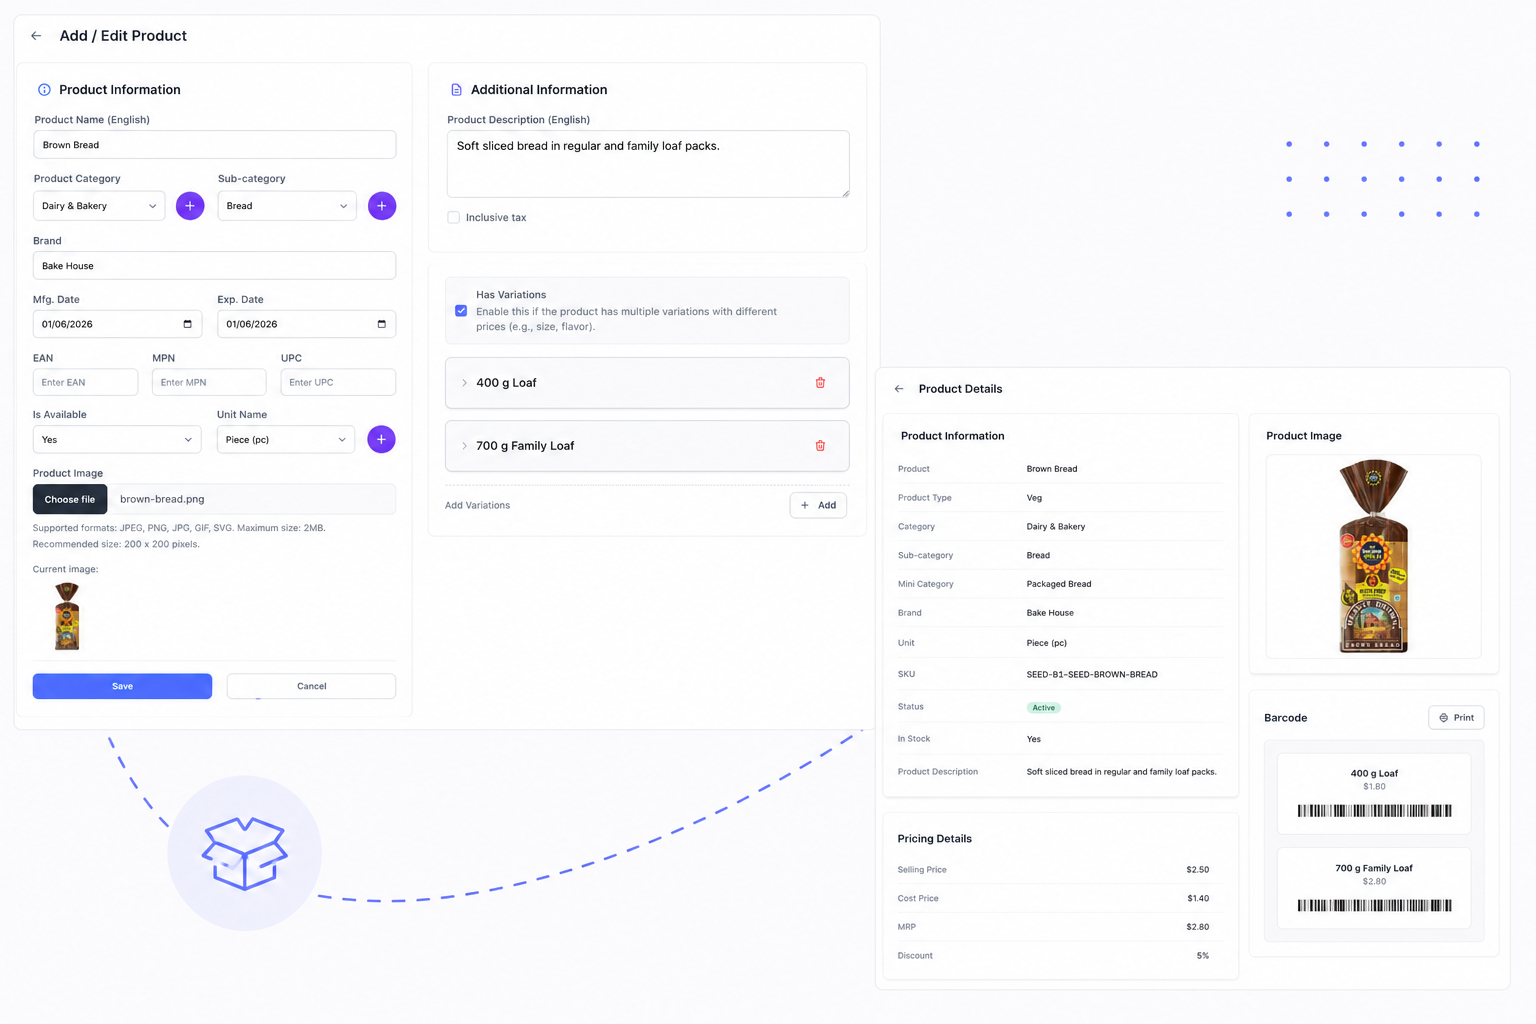Add a new product category with plus button
The image size is (1536, 1024).
[190, 206]
